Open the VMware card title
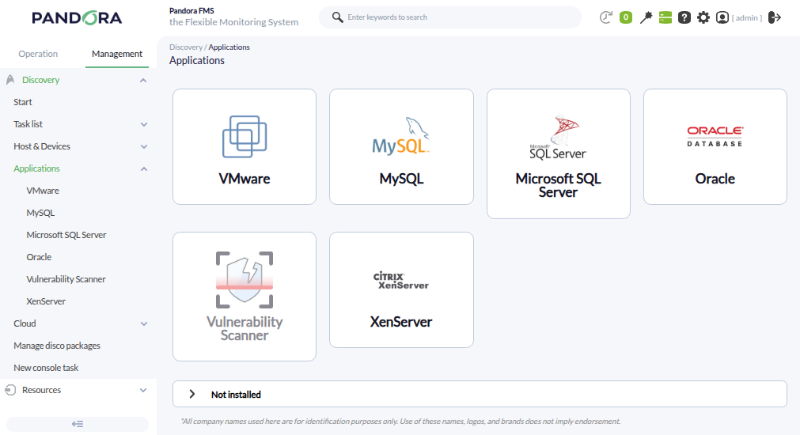 pos(244,178)
